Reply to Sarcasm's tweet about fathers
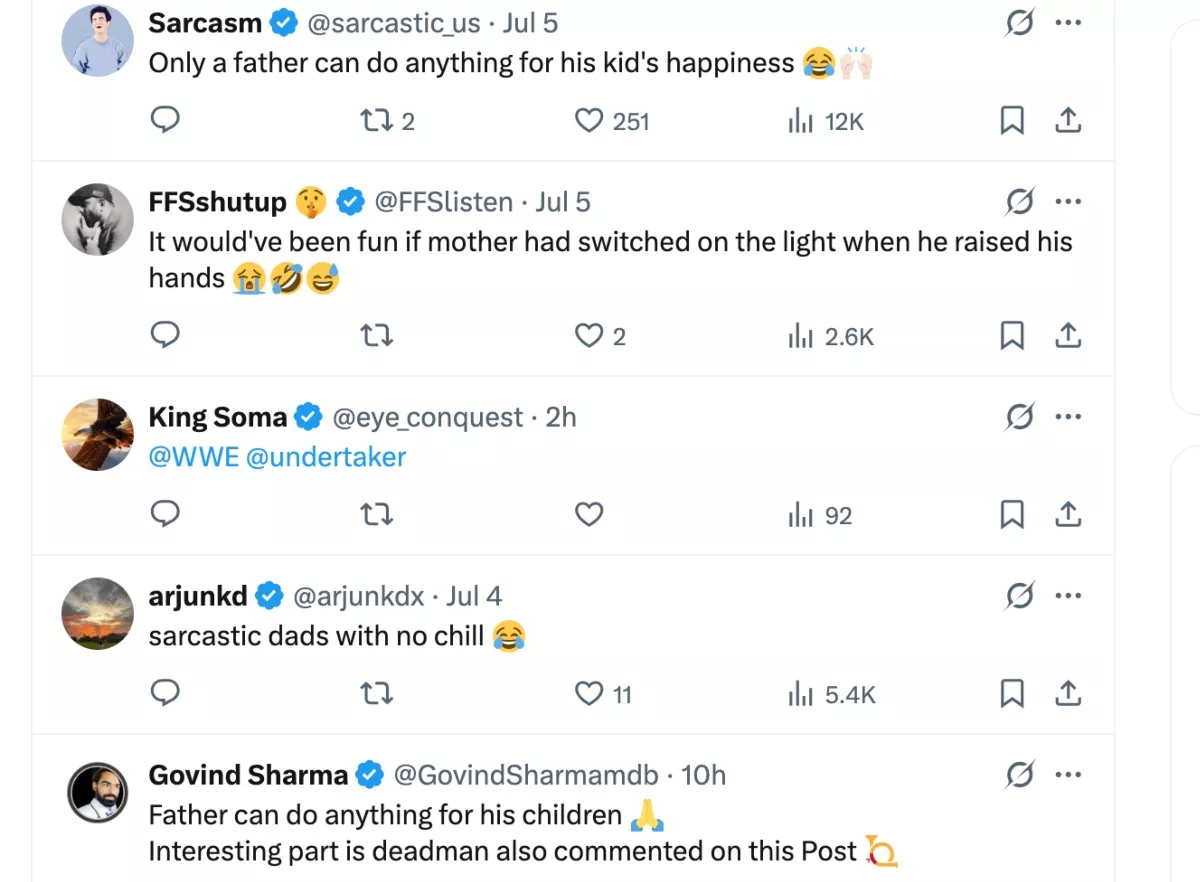This screenshot has height=882, width=1200. coord(164,121)
